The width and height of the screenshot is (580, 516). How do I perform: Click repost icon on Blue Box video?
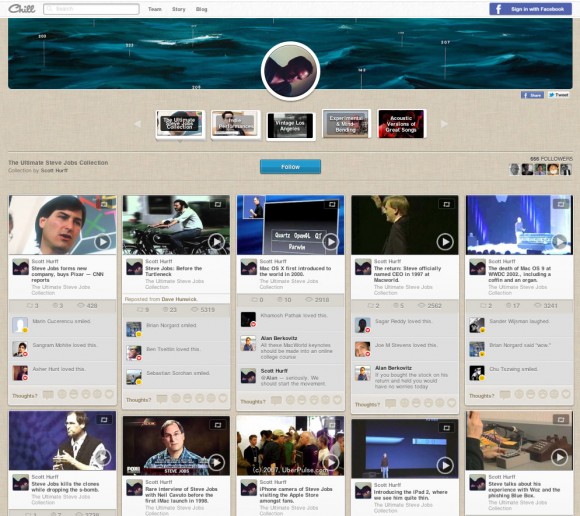tap(561, 419)
